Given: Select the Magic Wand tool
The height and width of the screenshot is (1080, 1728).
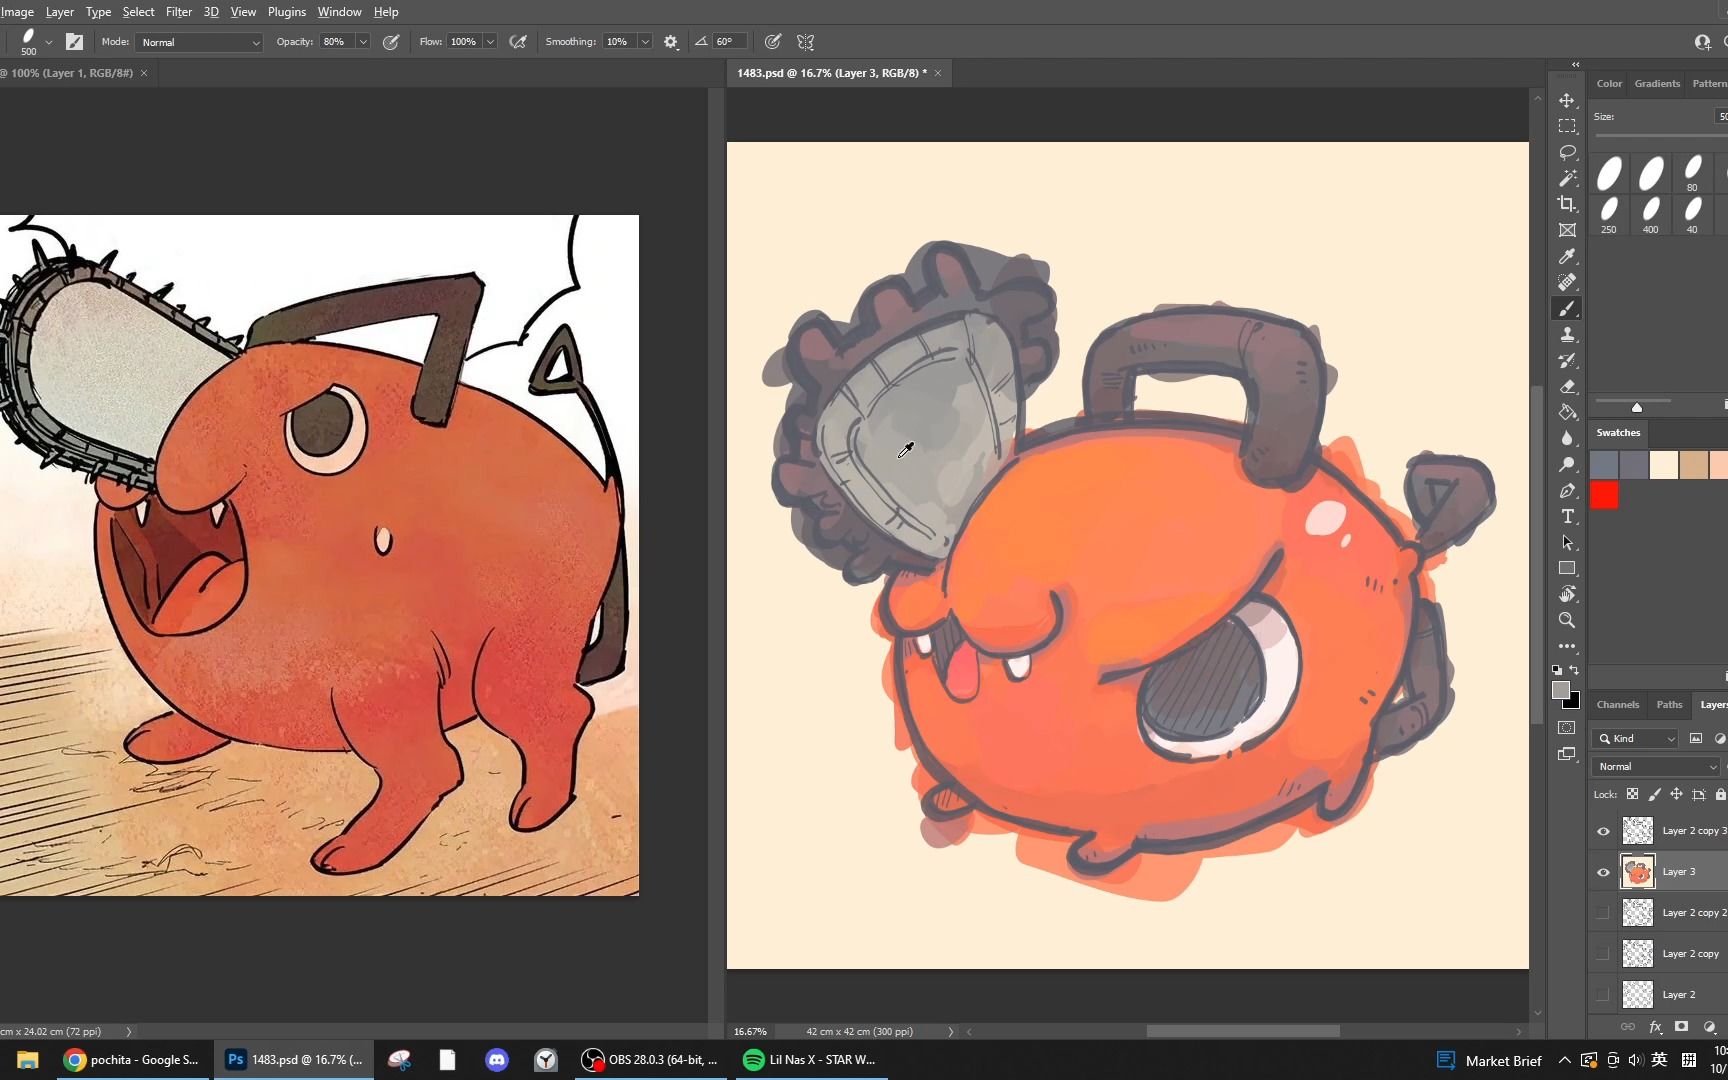Looking at the screenshot, I should click(x=1567, y=178).
